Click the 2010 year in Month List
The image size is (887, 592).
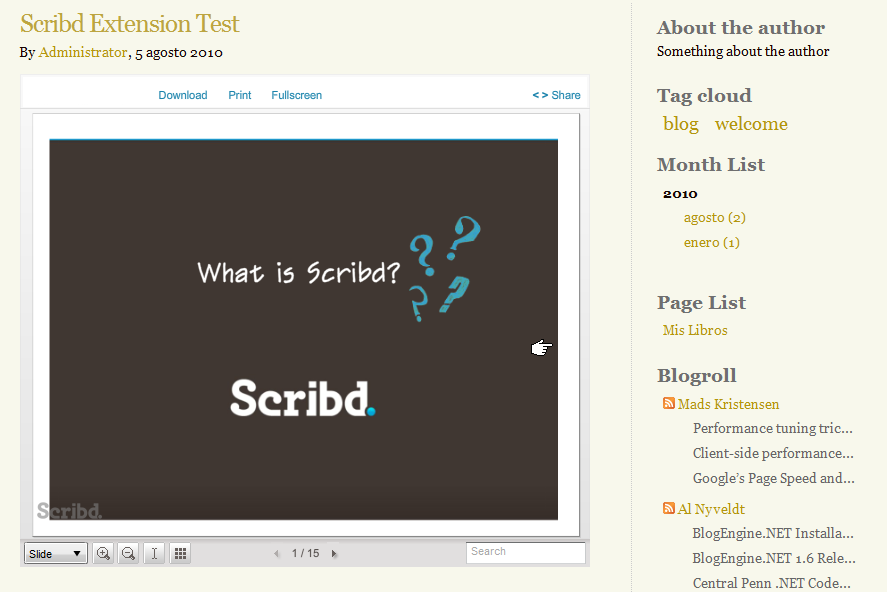click(680, 194)
